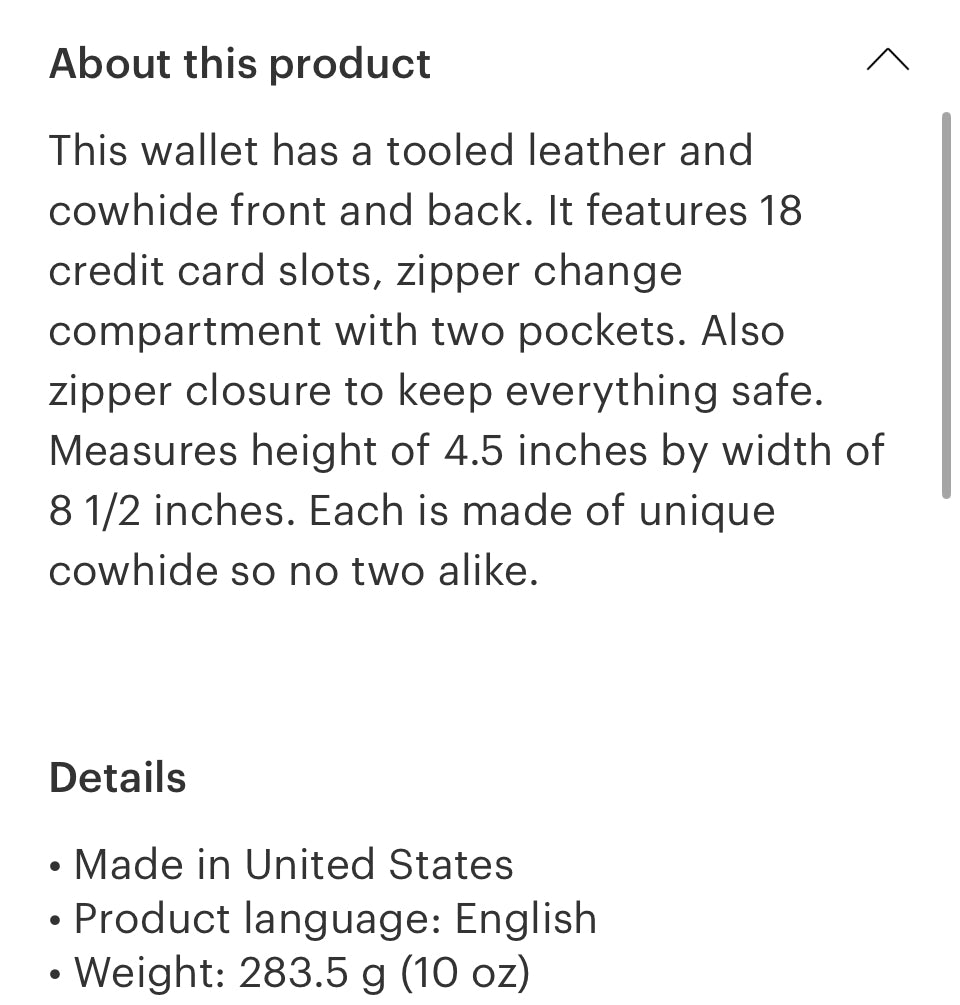
Task: Click the "Made in United States" detail
Action: click(293, 865)
